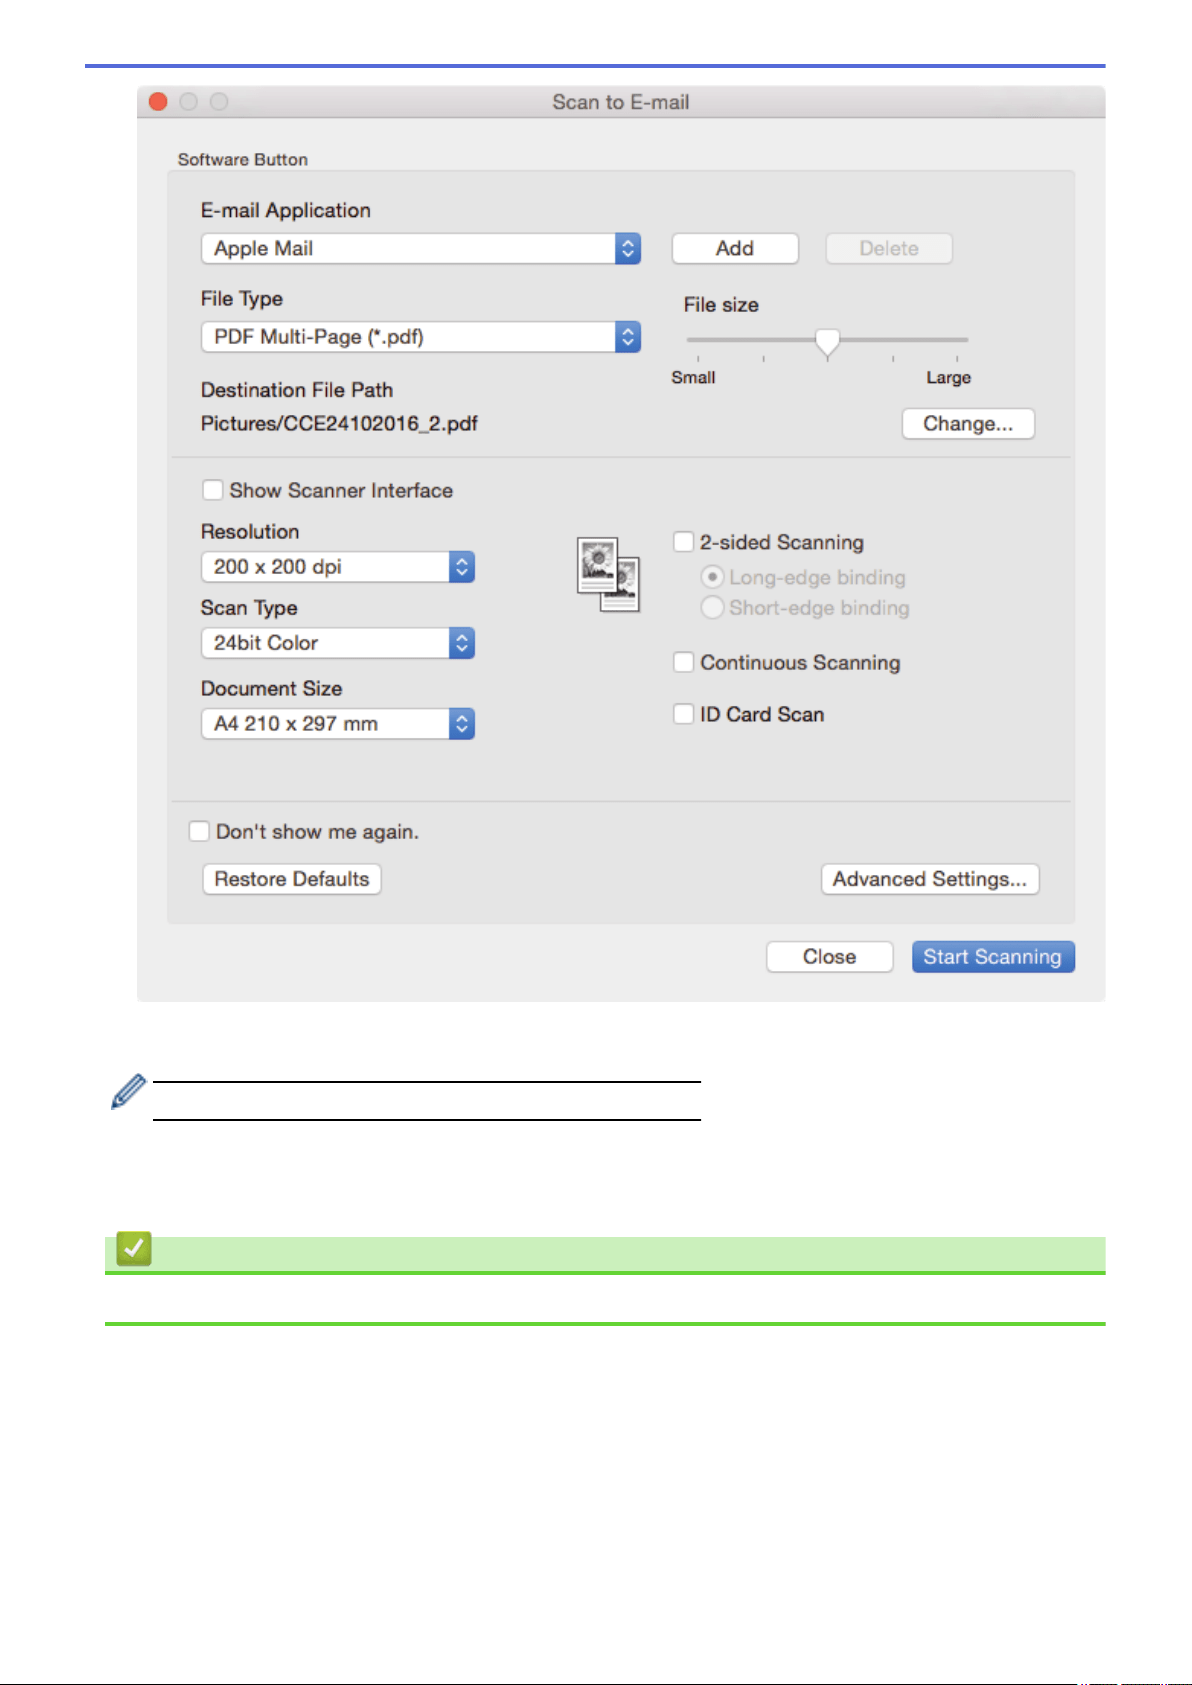Select the Long-edge binding radio button

click(x=712, y=577)
